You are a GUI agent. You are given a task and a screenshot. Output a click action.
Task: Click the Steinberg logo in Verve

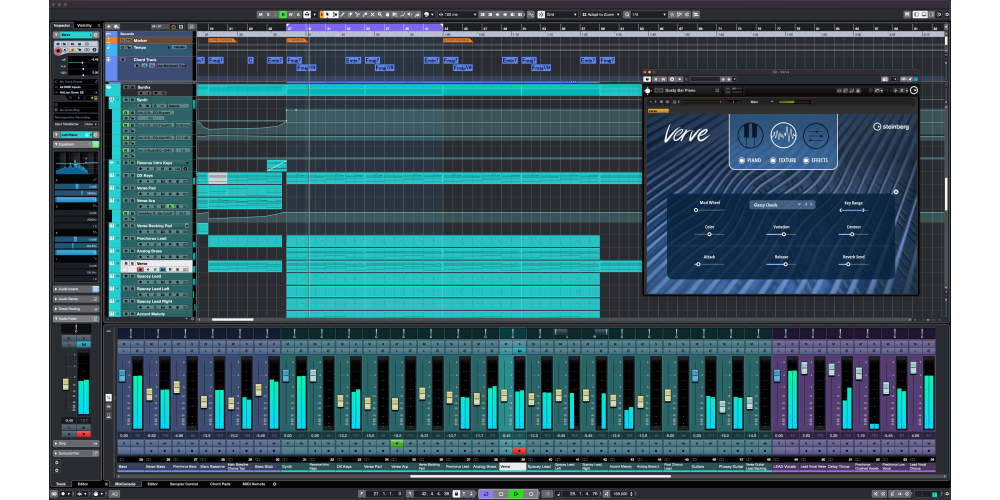click(x=892, y=126)
